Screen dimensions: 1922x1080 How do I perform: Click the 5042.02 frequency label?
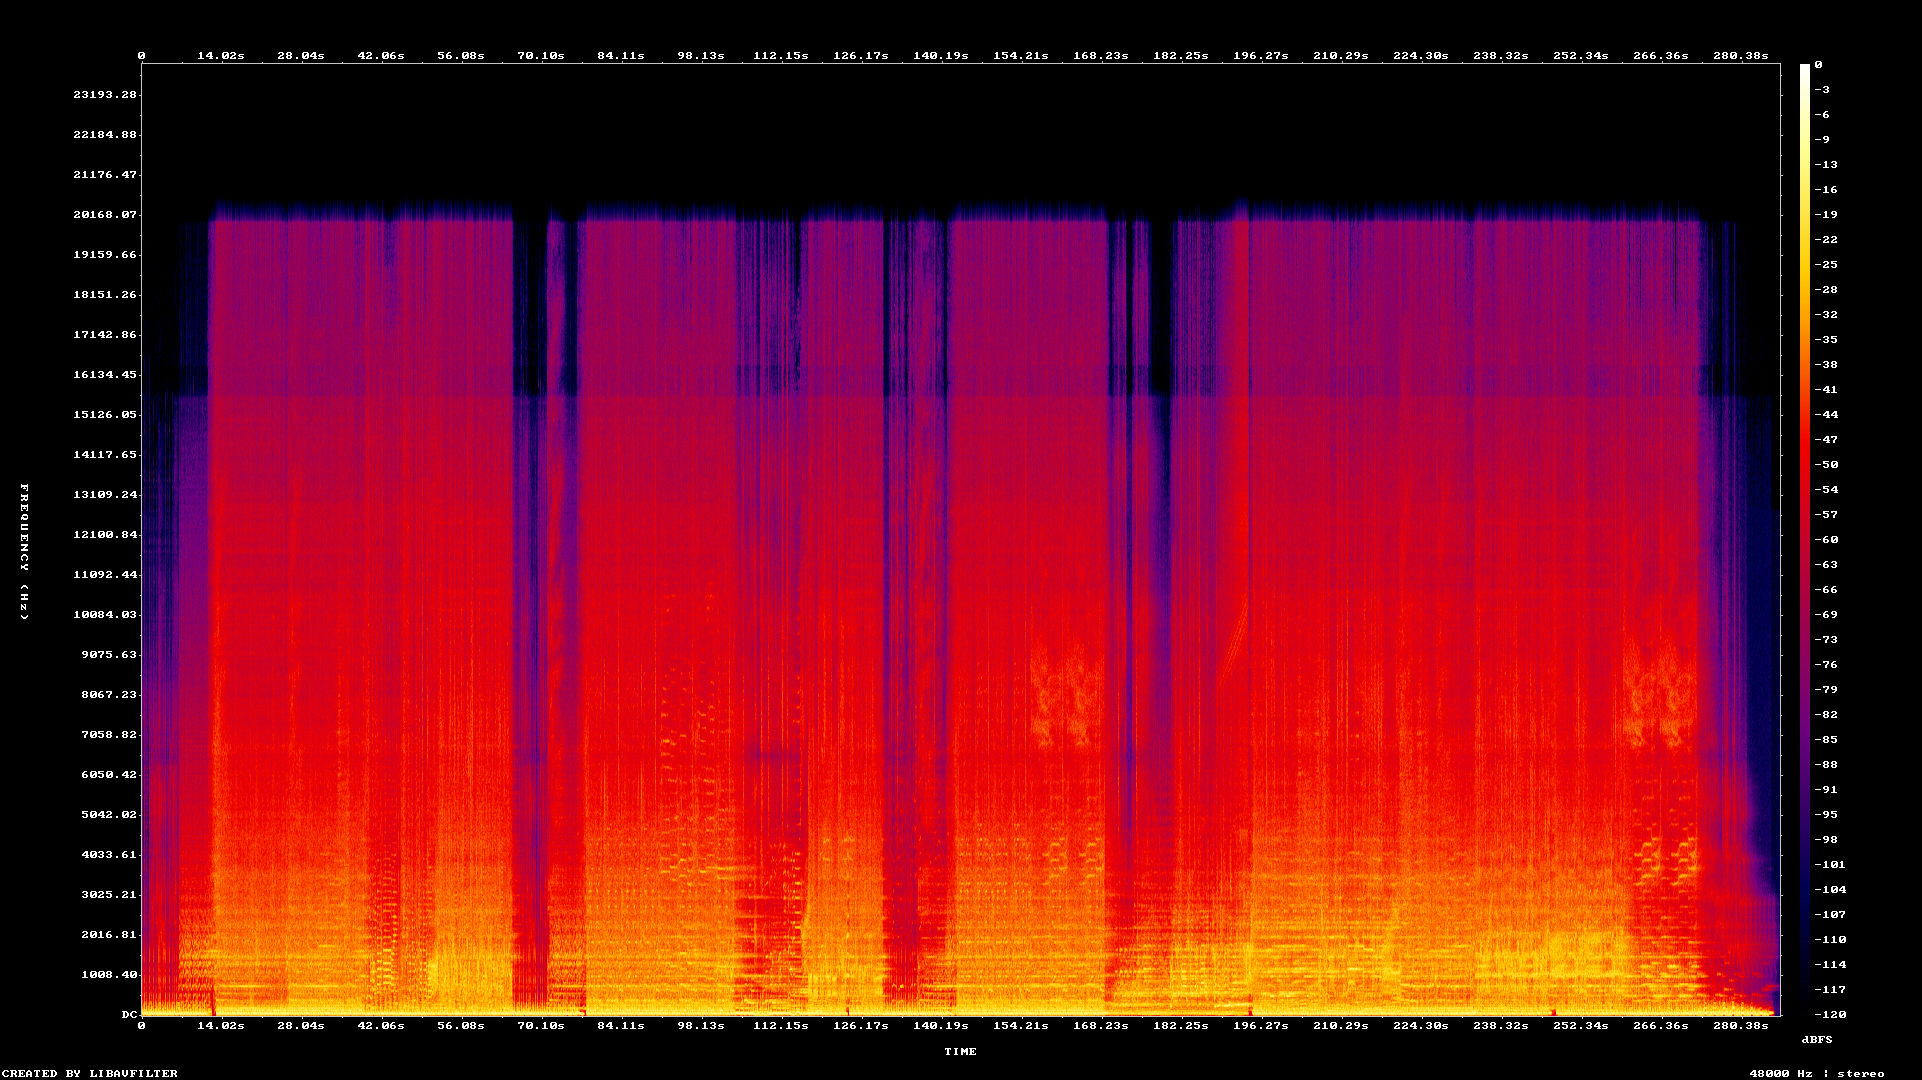tap(109, 815)
